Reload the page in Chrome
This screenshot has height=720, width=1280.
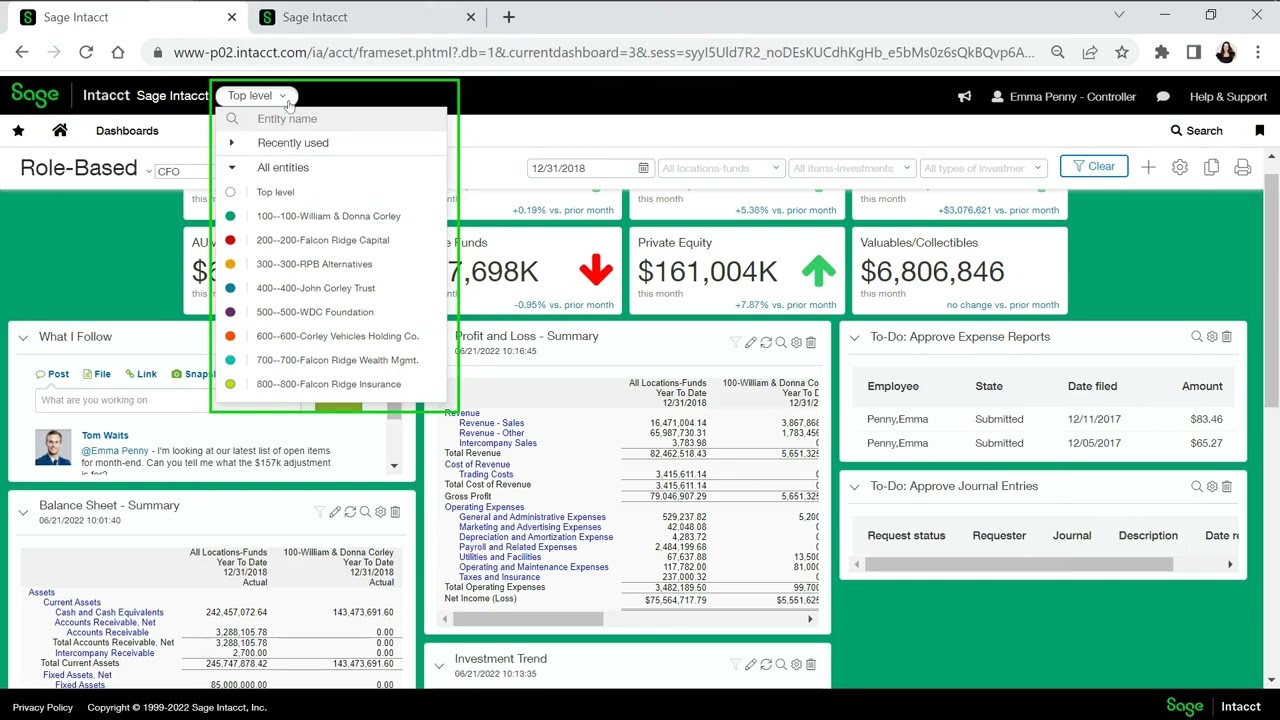point(86,53)
